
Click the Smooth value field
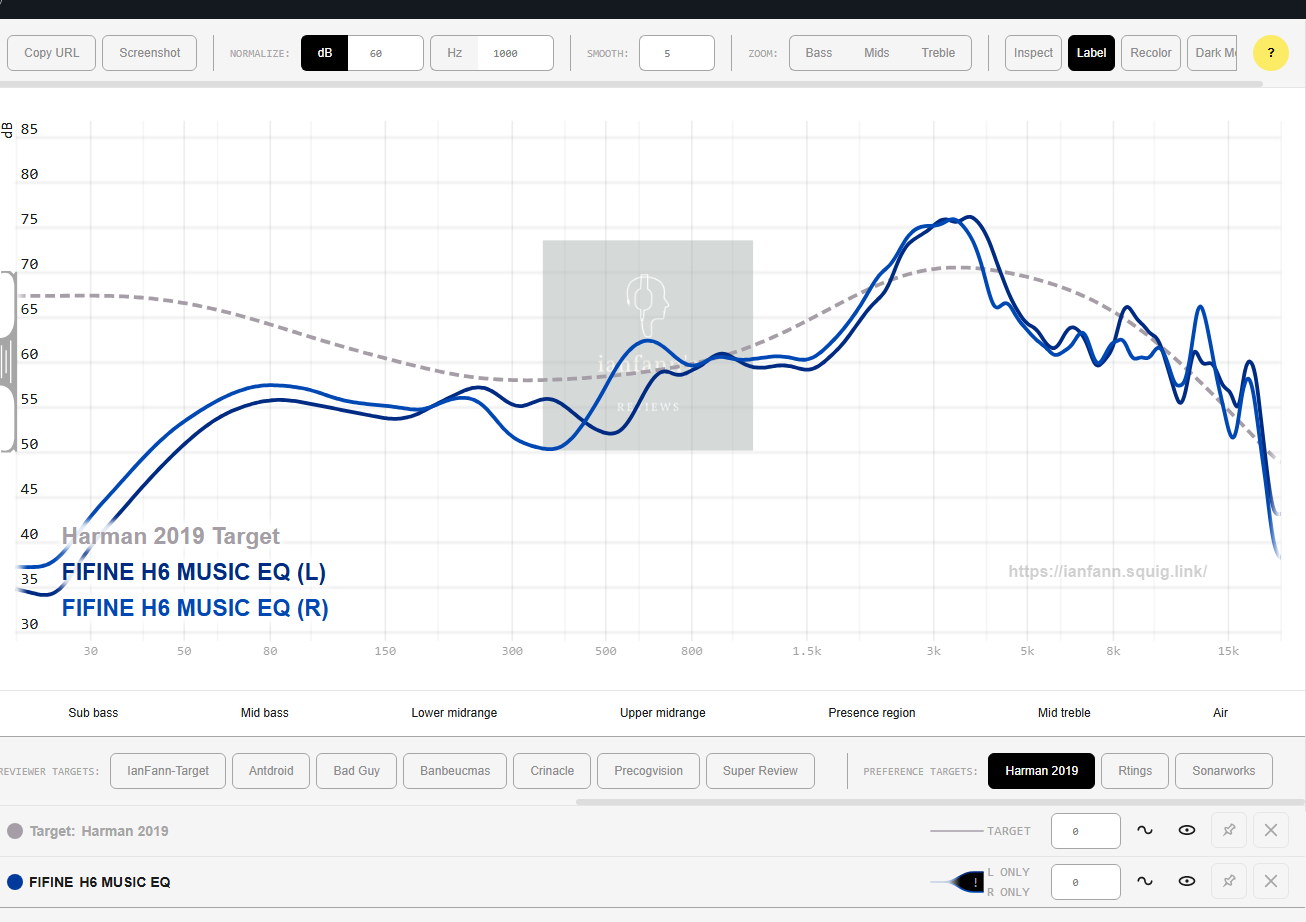coord(677,53)
